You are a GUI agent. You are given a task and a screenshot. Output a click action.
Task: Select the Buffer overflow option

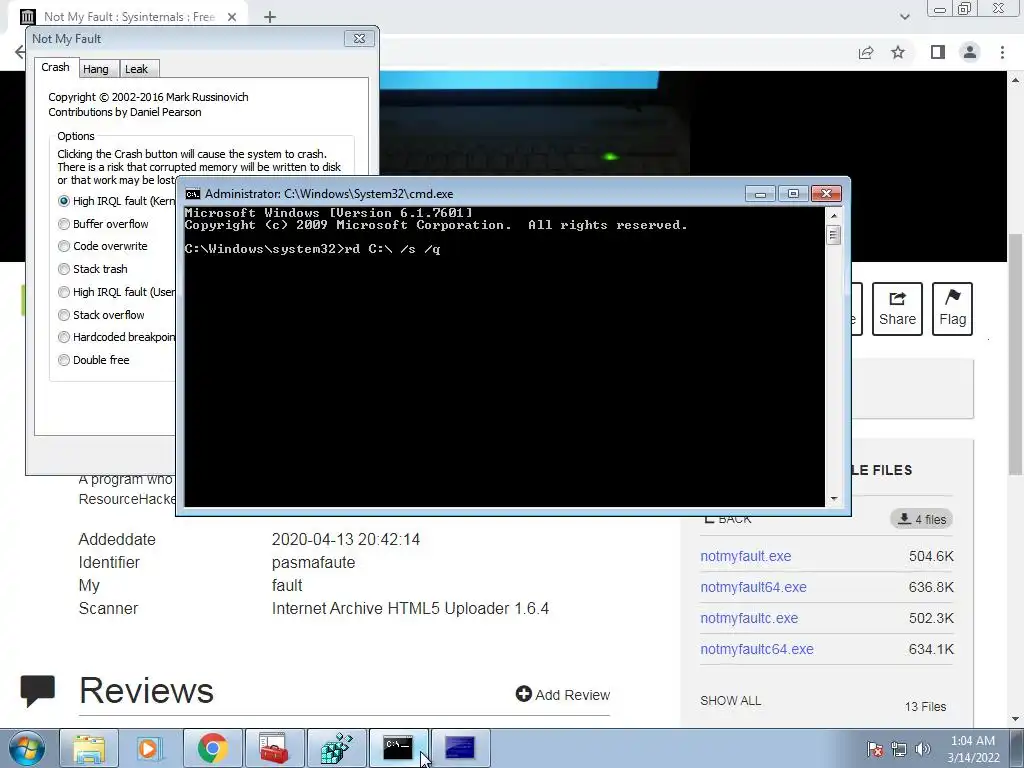coord(103,224)
